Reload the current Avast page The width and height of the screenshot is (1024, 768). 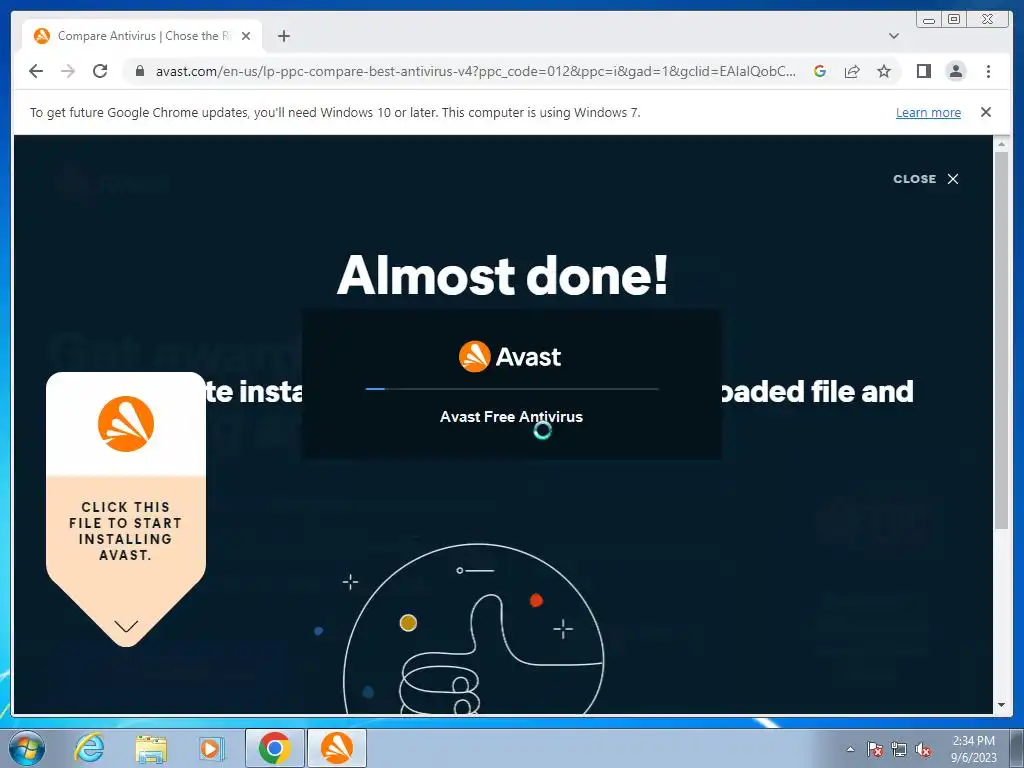coord(100,71)
